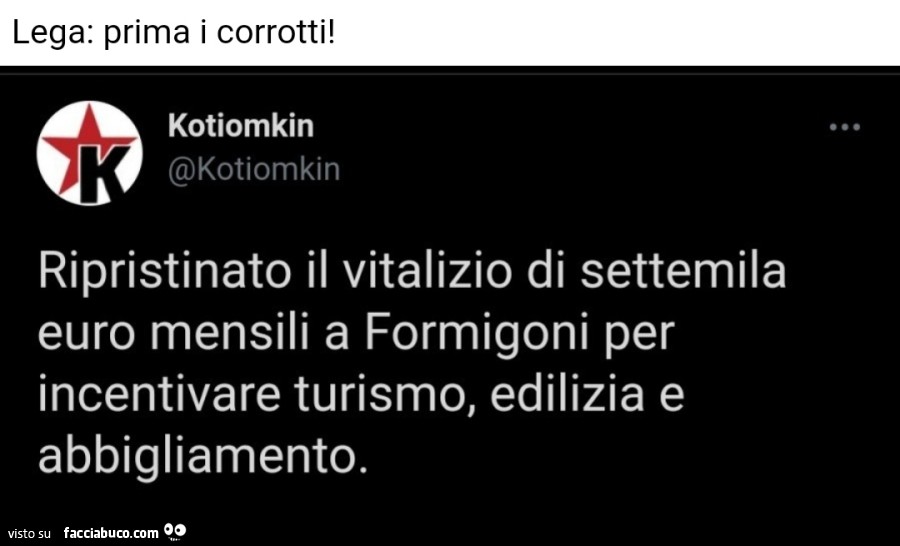Click the word 'corrotti!' in the caption
This screenshot has height=546, width=900.
pyautogui.click(x=276, y=33)
